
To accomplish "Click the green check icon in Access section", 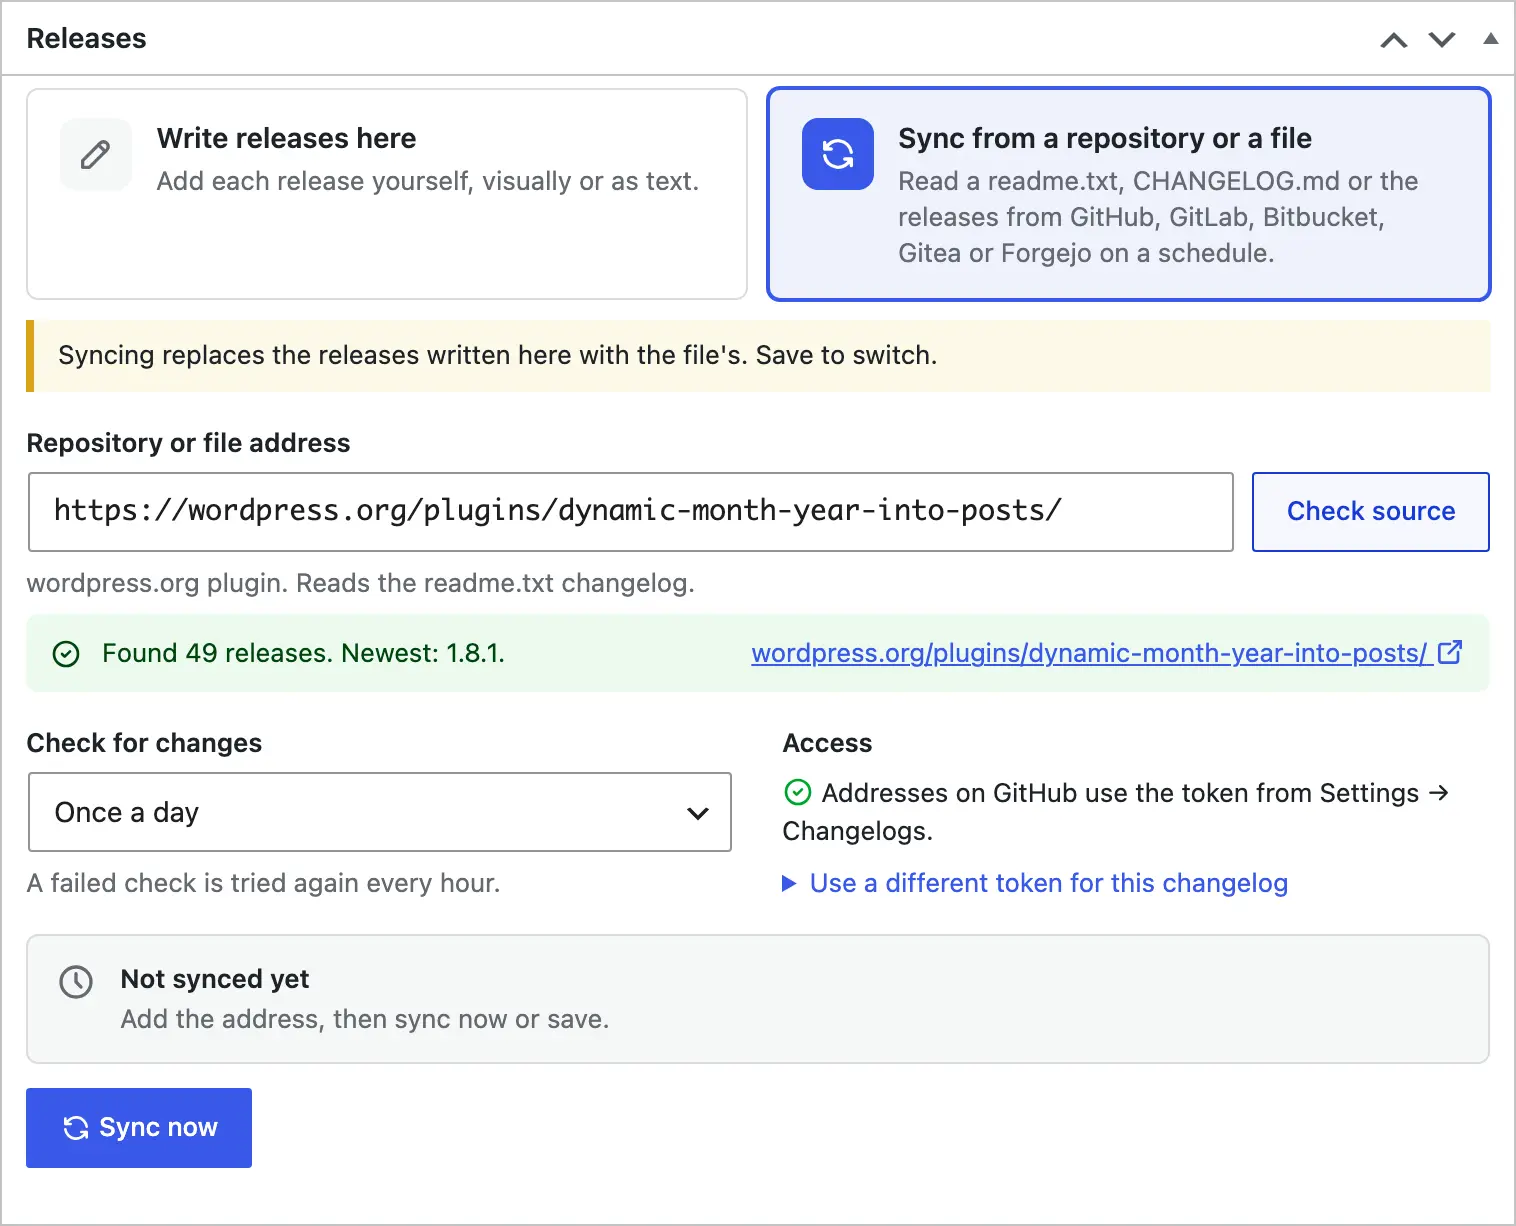I will click(x=798, y=793).
